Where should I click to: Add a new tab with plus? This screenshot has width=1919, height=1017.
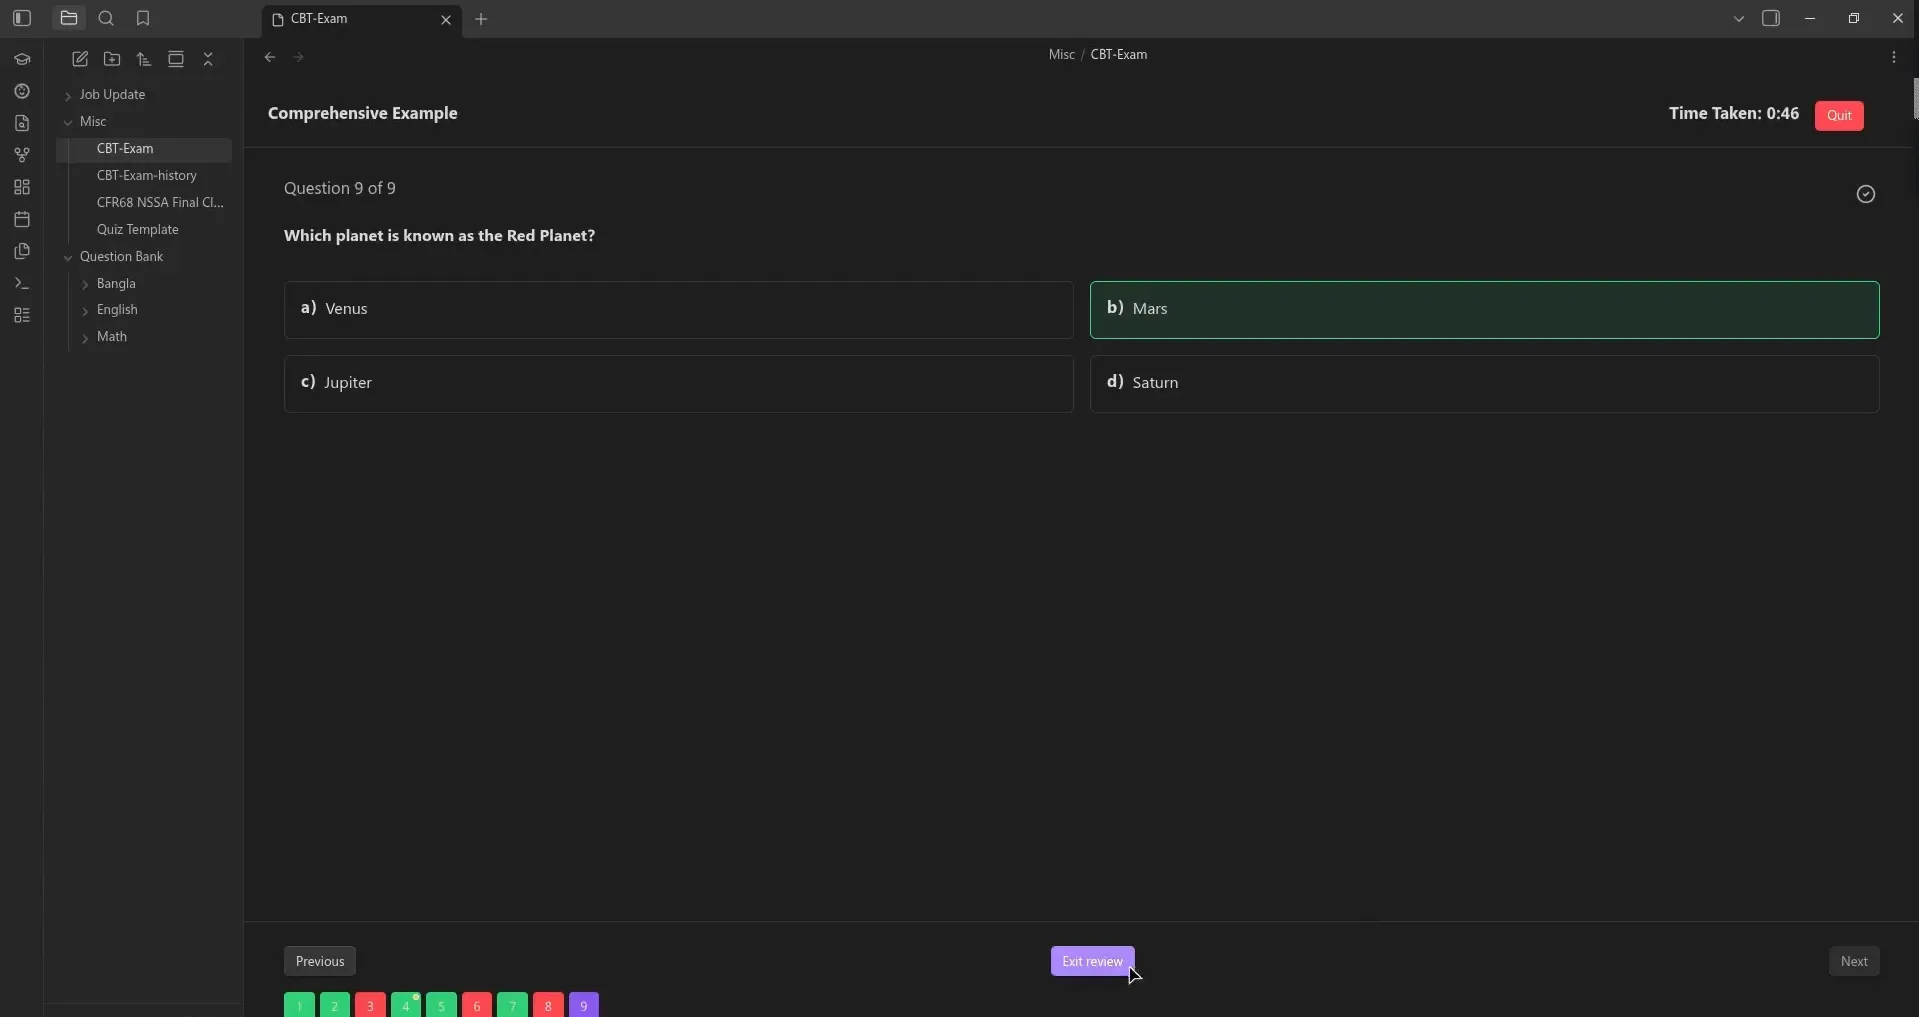click(x=481, y=19)
